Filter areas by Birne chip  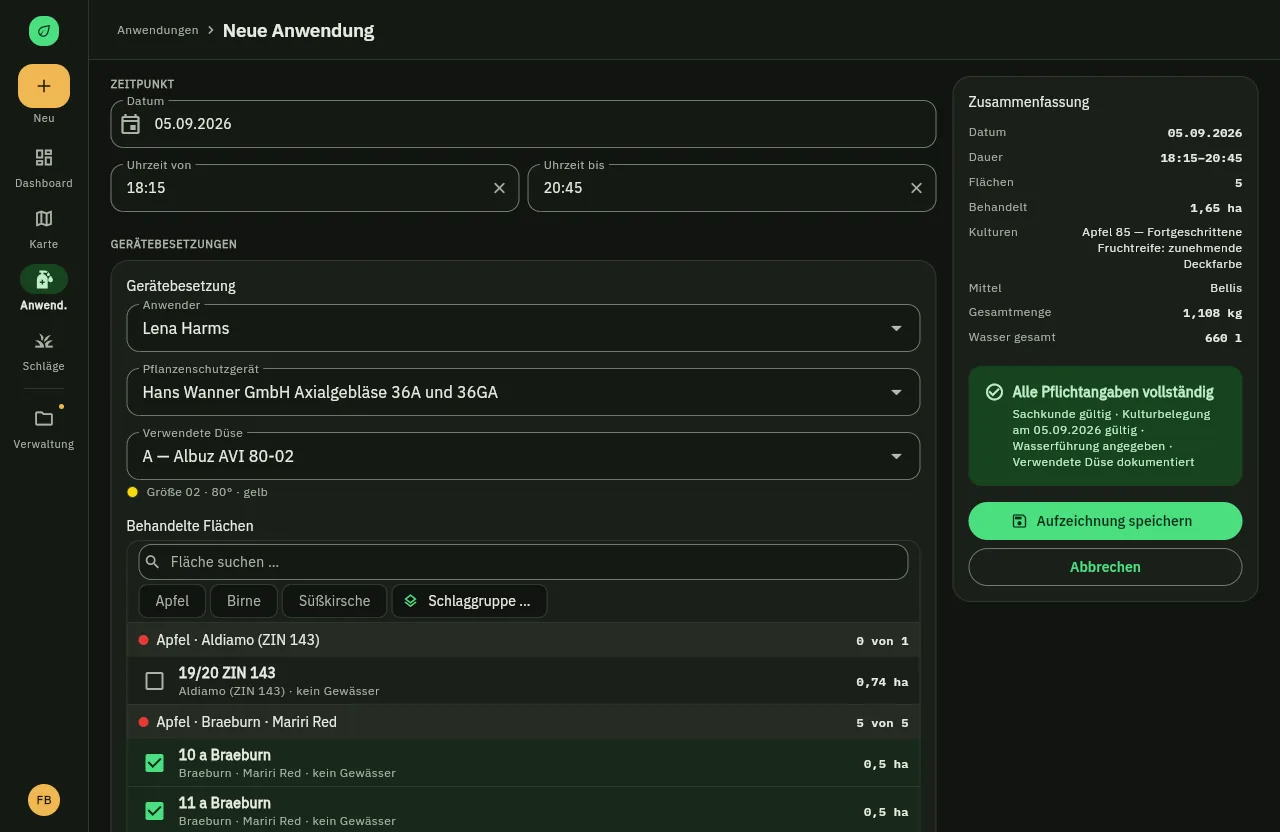[244, 601]
